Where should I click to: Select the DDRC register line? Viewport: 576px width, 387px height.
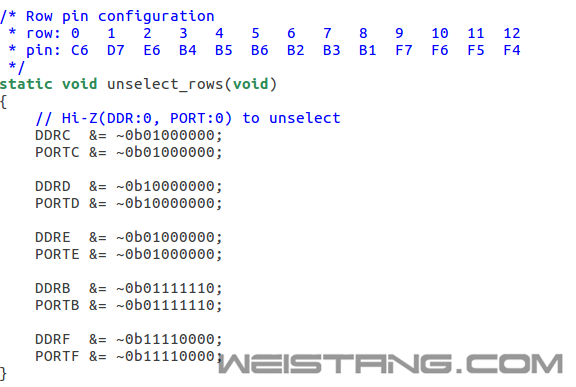pyautogui.click(x=129, y=135)
